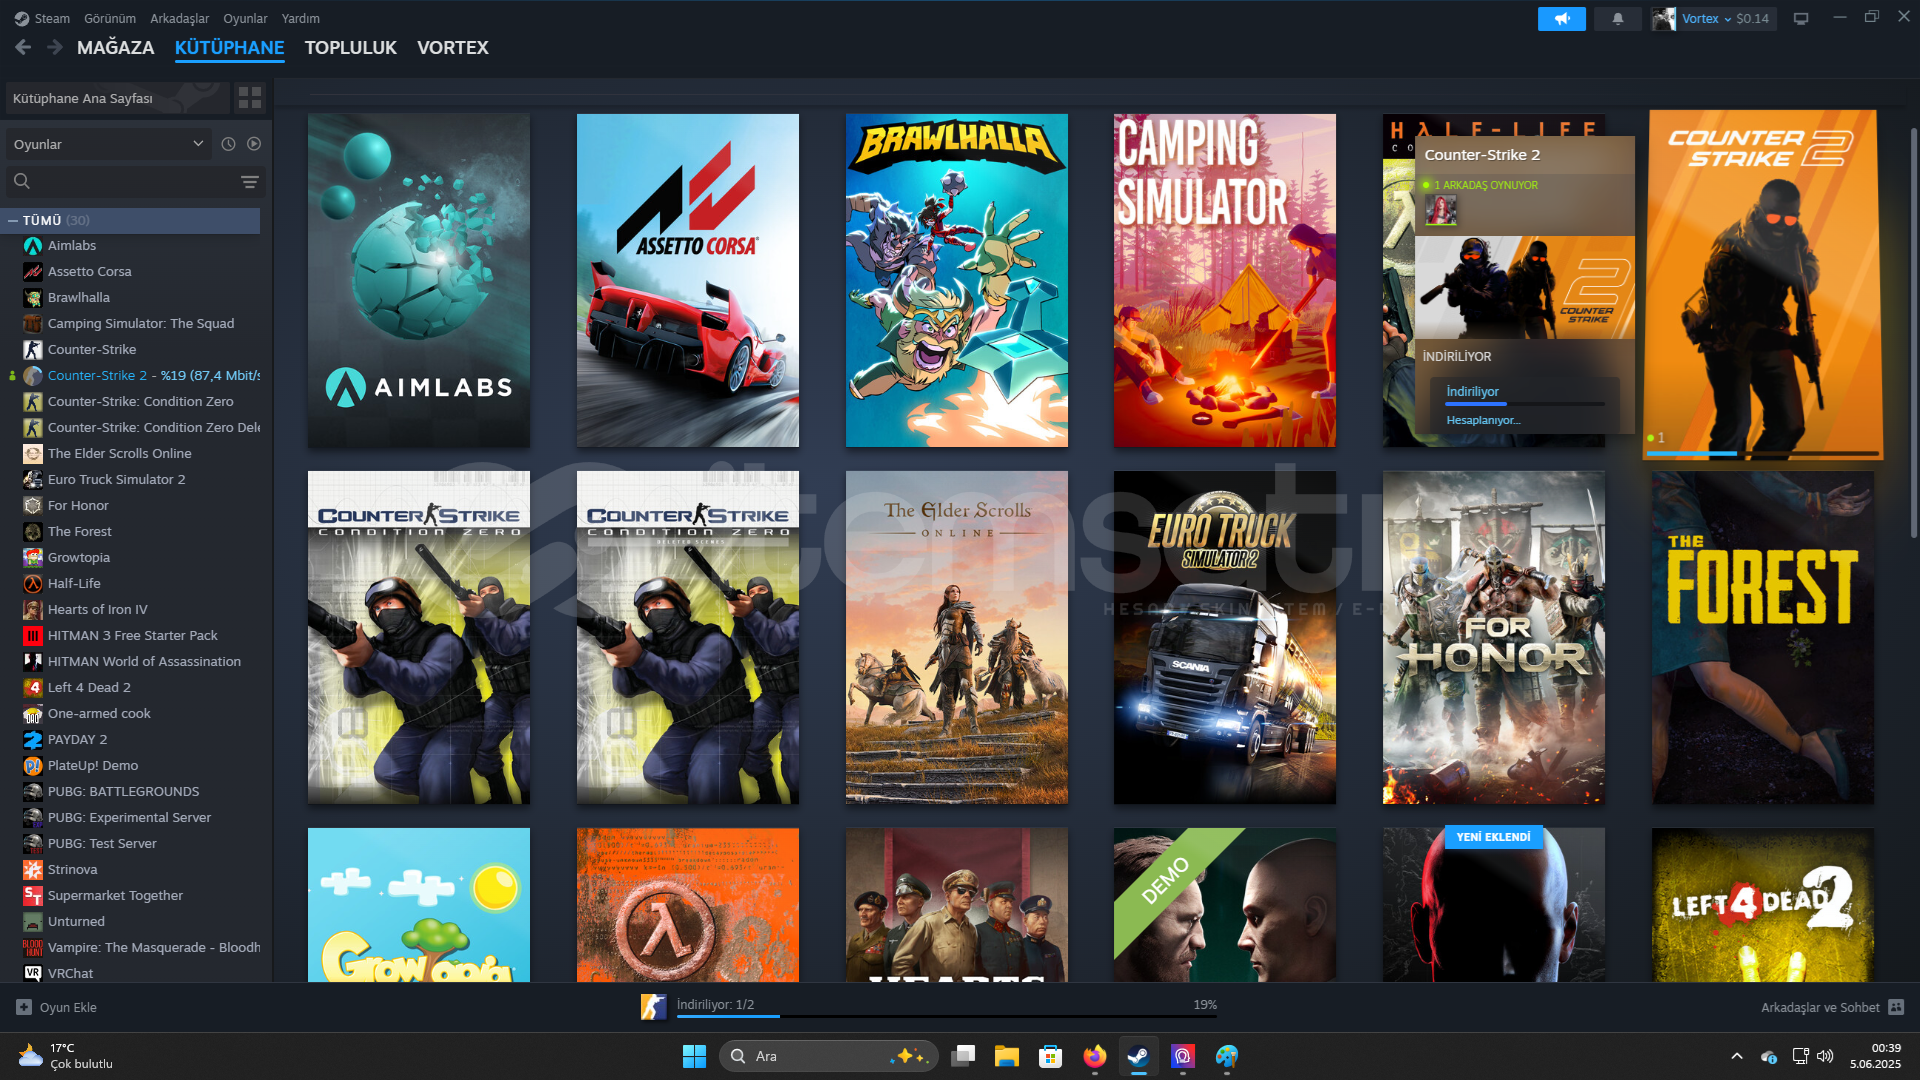Open the Arkadaşlar menu
This screenshot has width=1920, height=1080.
point(179,18)
